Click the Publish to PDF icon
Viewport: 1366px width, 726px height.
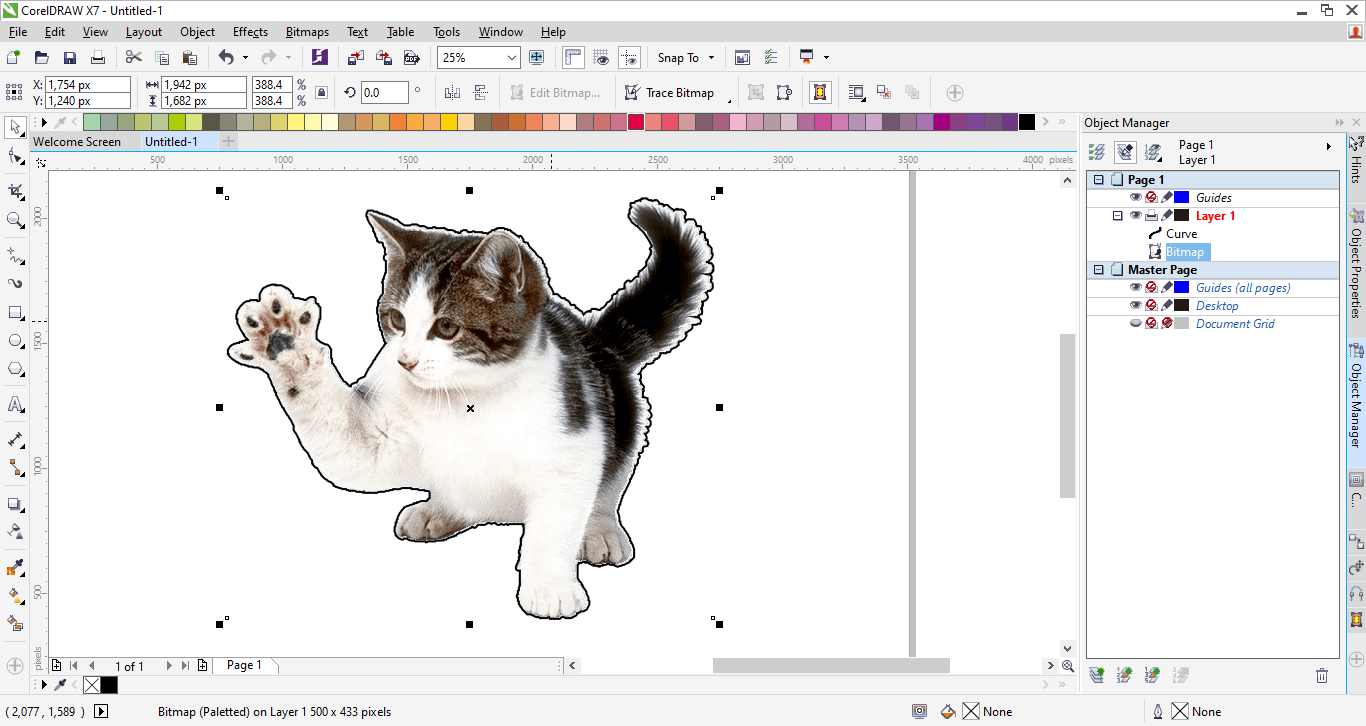411,58
